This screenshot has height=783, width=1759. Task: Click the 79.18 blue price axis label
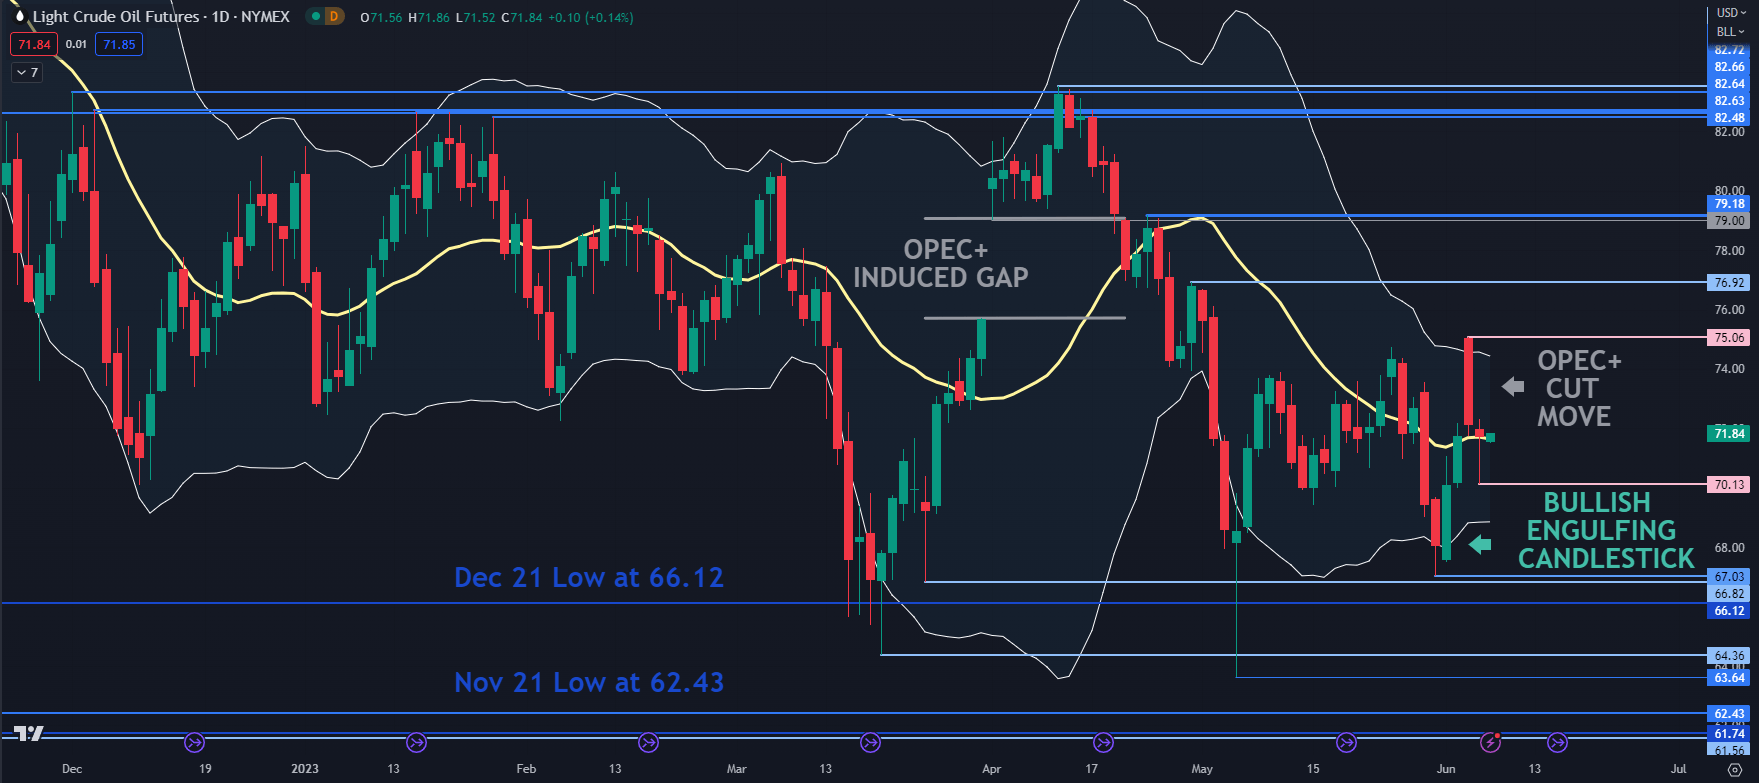point(1729,204)
